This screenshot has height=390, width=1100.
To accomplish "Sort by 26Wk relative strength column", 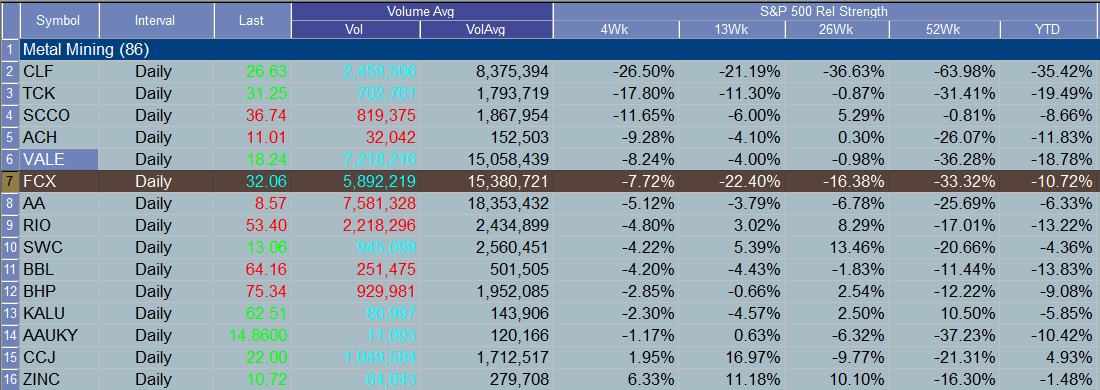I will click(x=836, y=29).
